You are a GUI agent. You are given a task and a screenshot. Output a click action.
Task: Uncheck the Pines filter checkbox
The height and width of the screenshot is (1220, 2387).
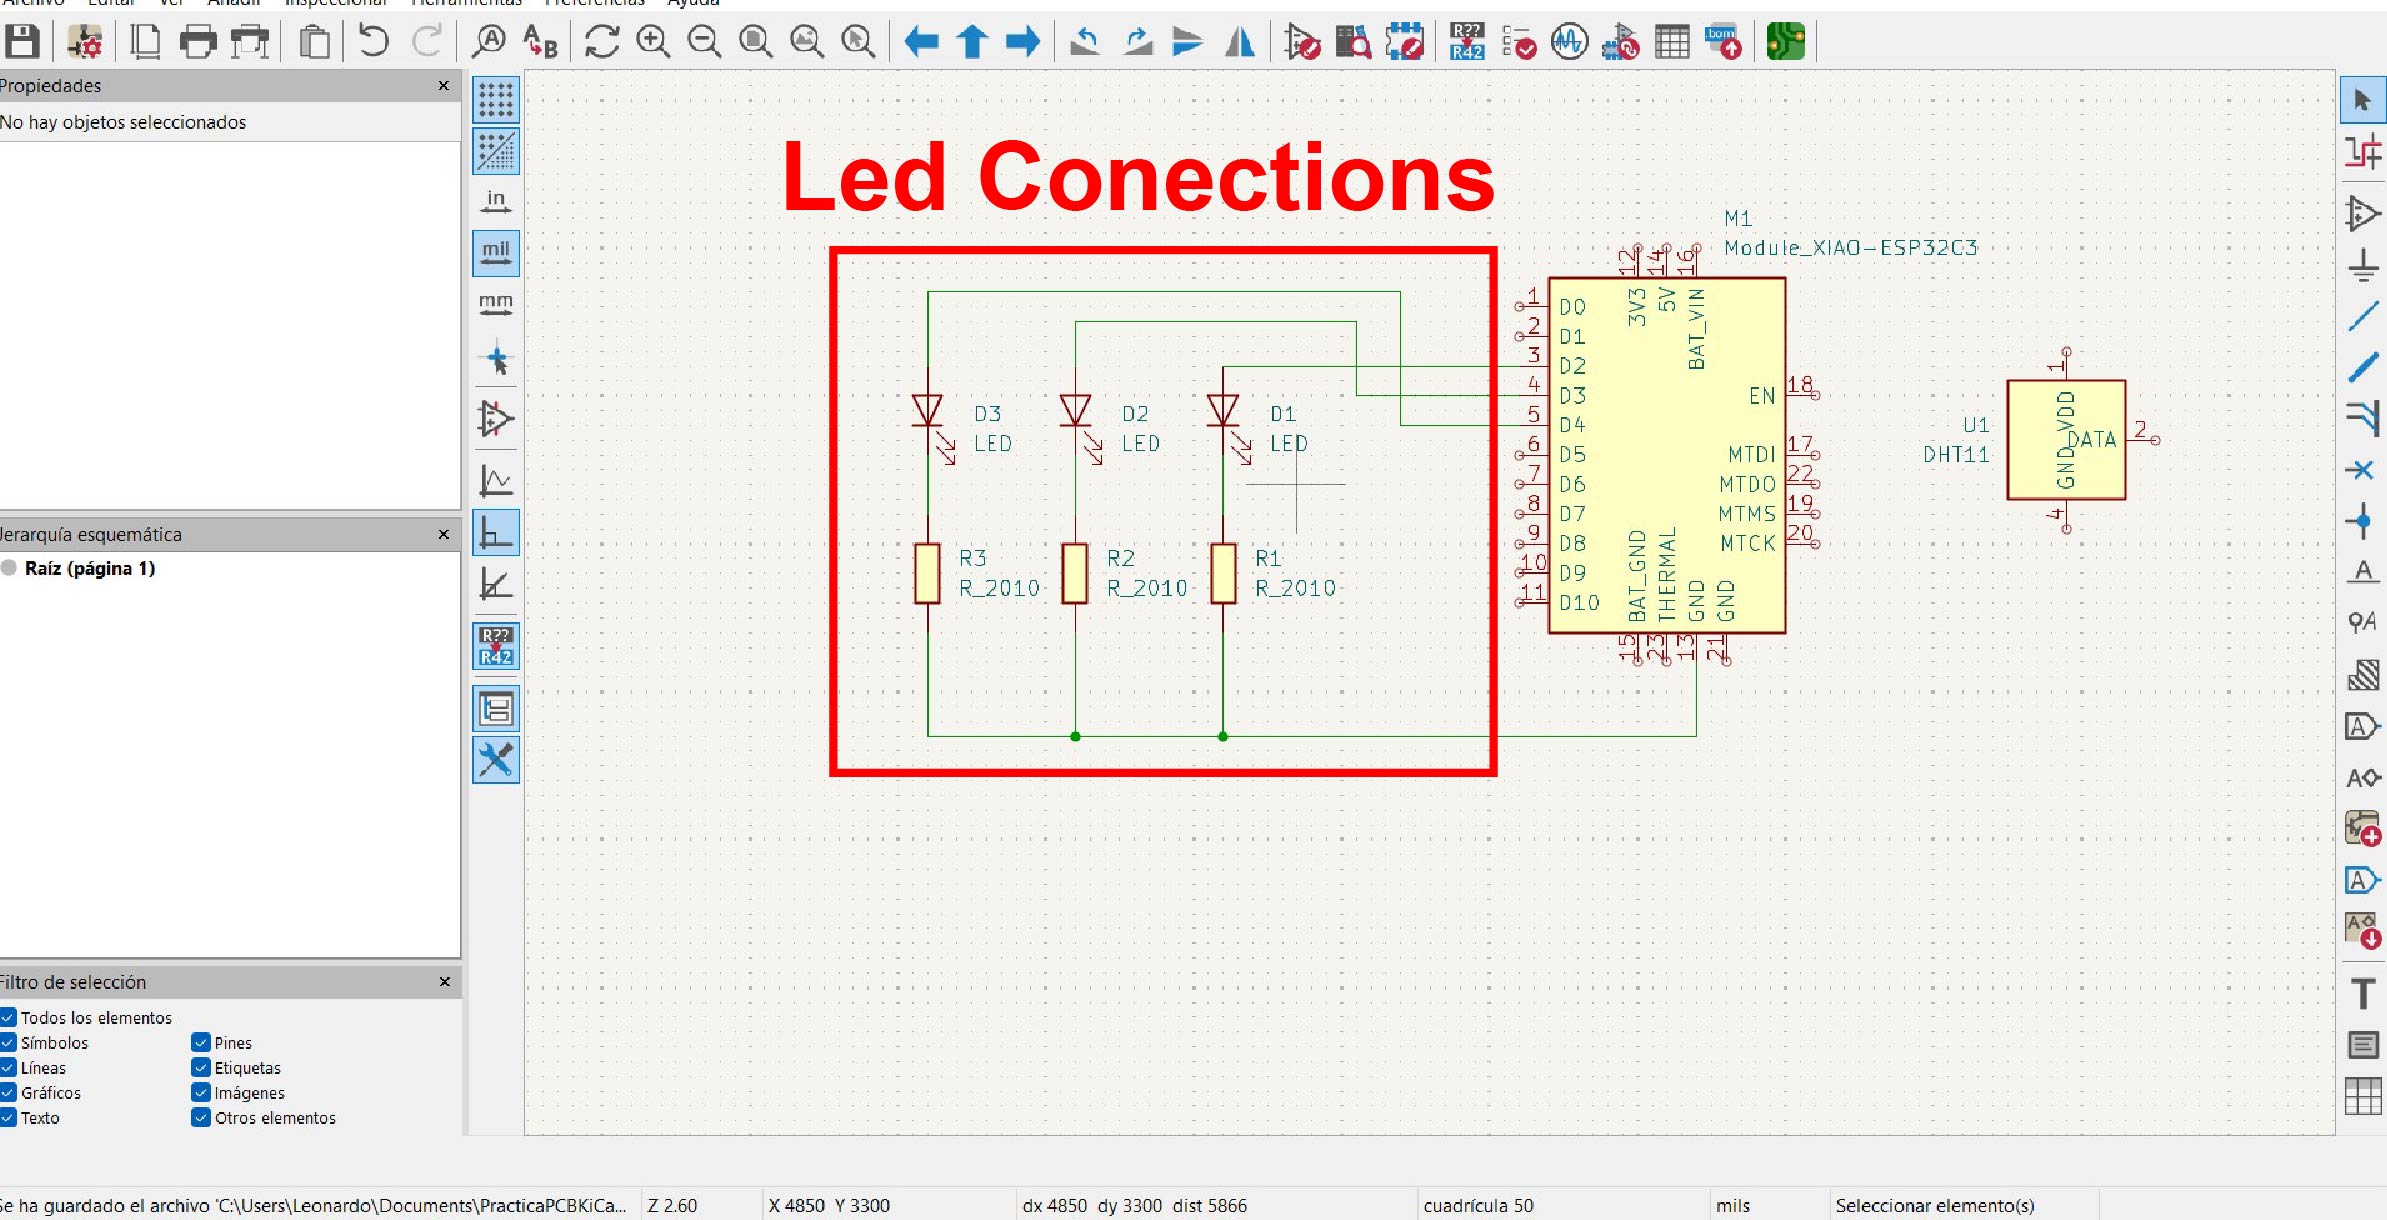201,1042
